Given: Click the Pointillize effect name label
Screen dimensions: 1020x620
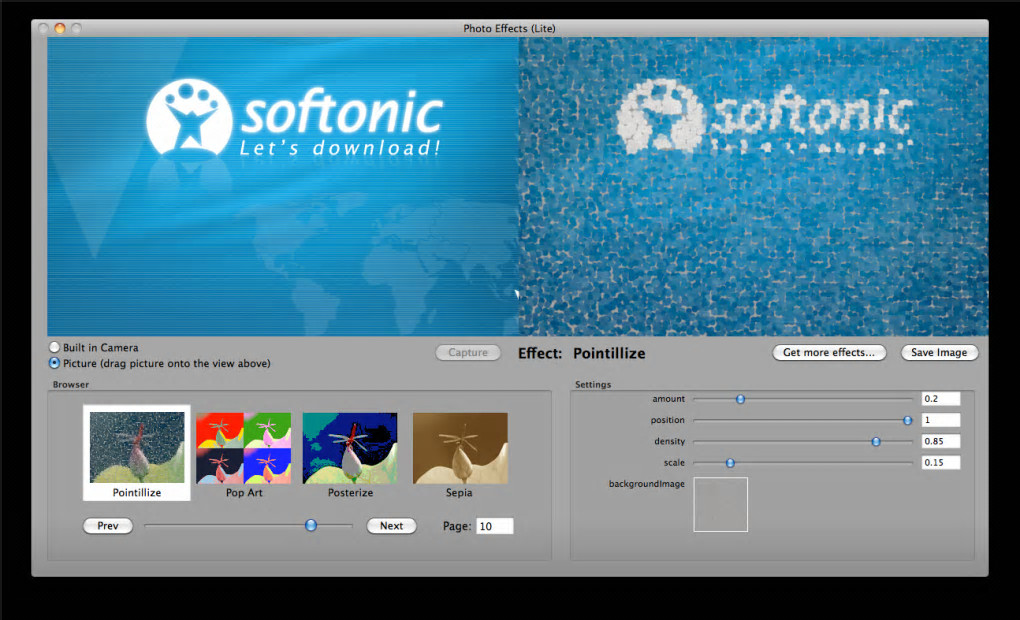Looking at the screenshot, I should [x=609, y=353].
